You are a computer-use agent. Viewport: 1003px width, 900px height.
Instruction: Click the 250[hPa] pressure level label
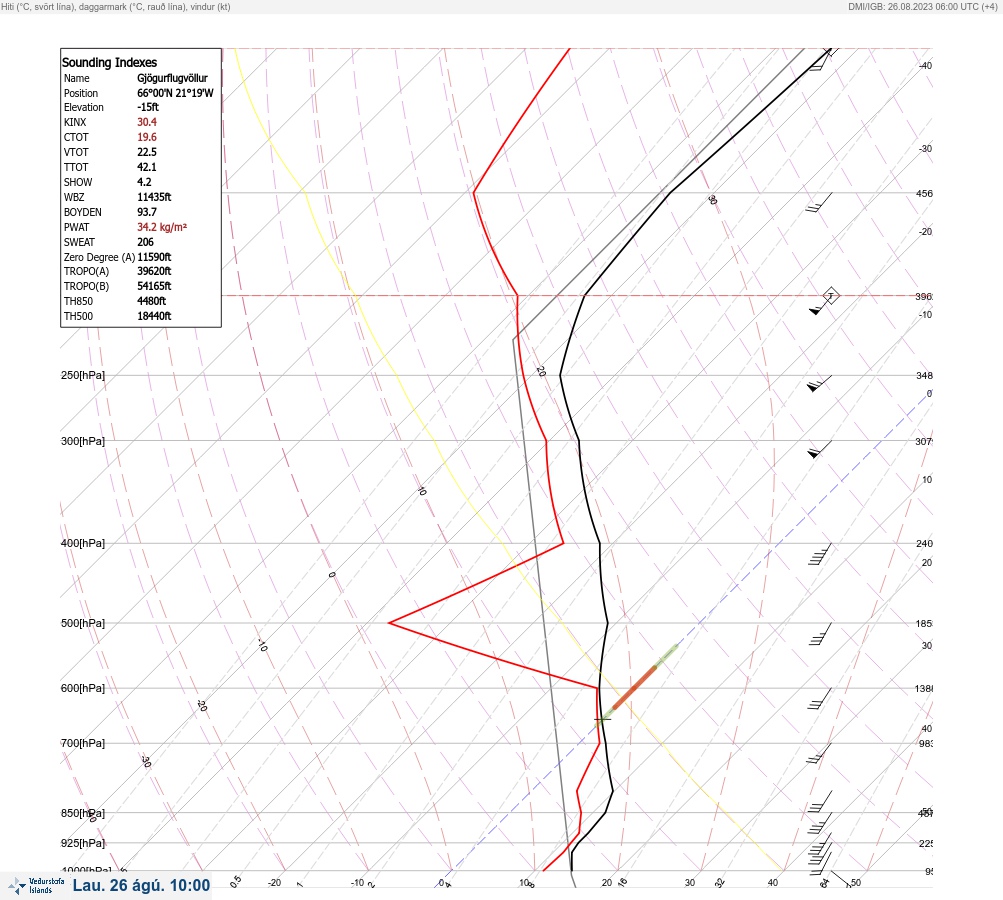coord(83,375)
